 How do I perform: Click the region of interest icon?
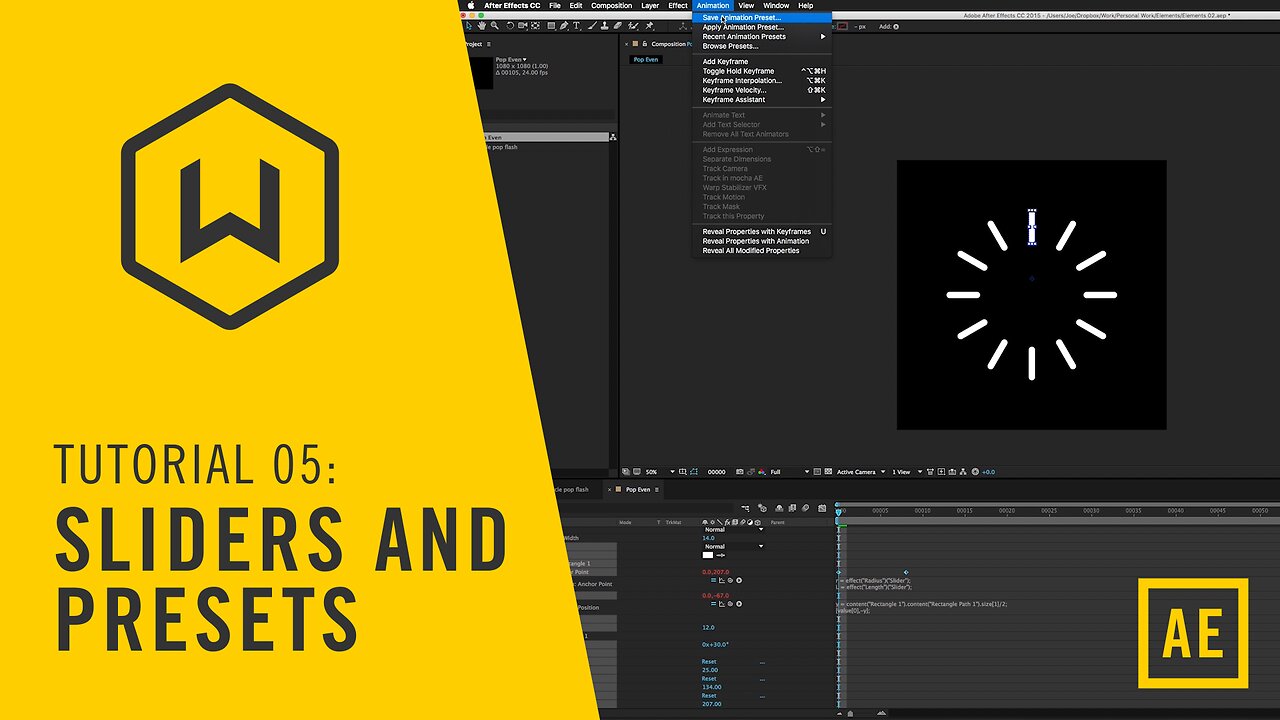pyautogui.click(x=816, y=472)
